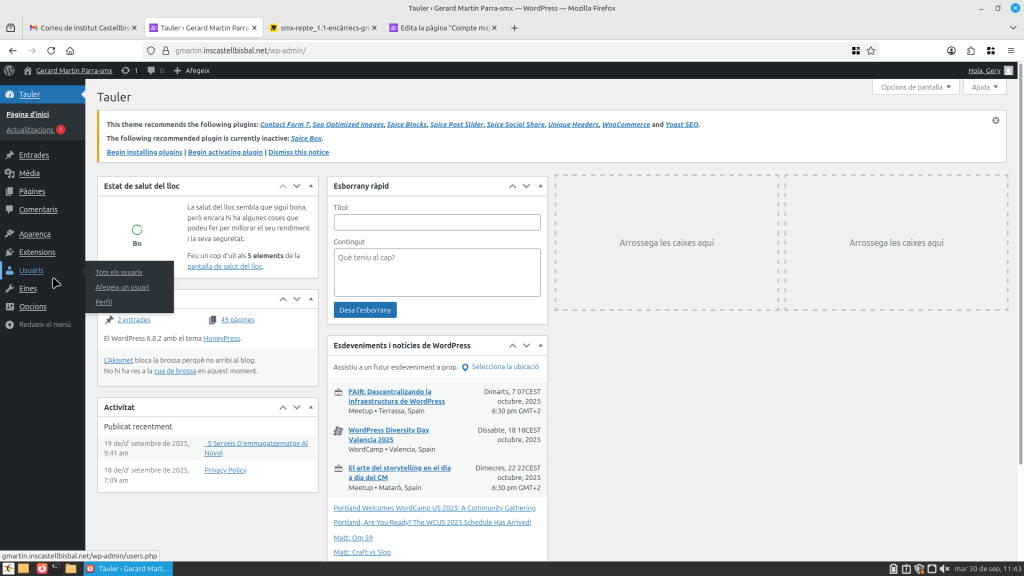Open Firefox extensions puzzle icon
Viewport: 1024px width, 576px height.
(970, 50)
